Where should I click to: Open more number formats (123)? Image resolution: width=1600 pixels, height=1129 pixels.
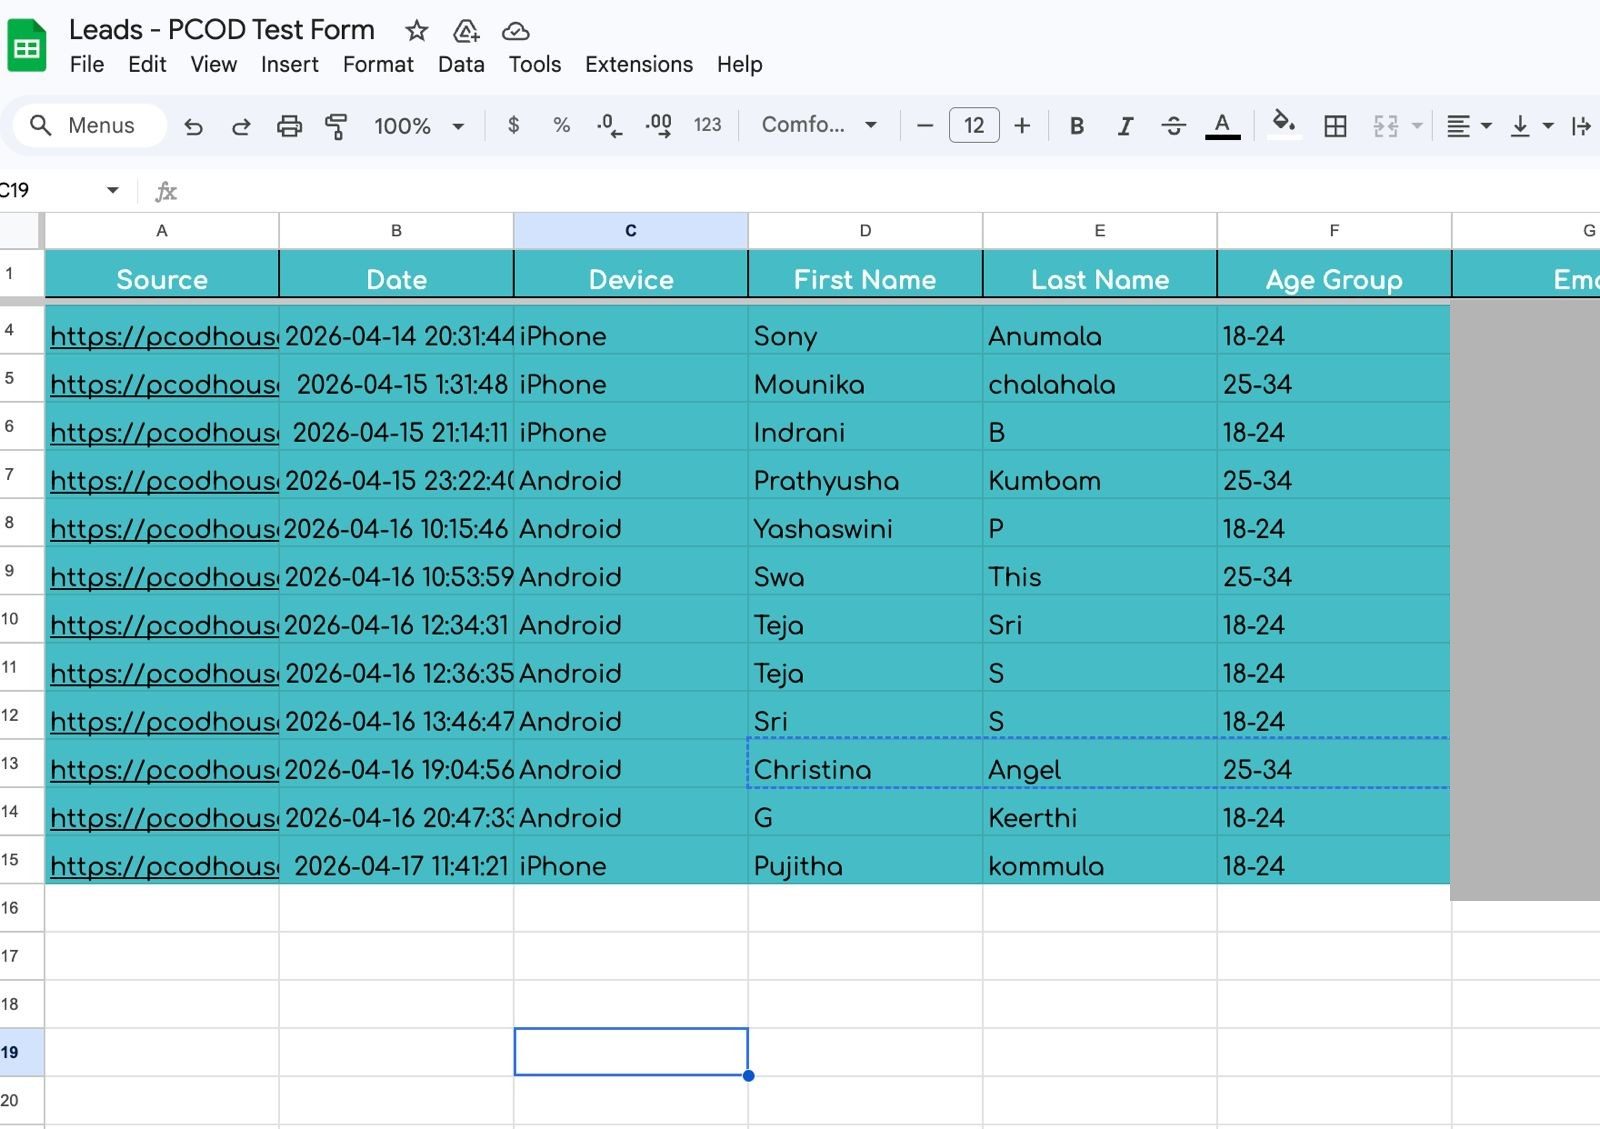[x=707, y=125]
